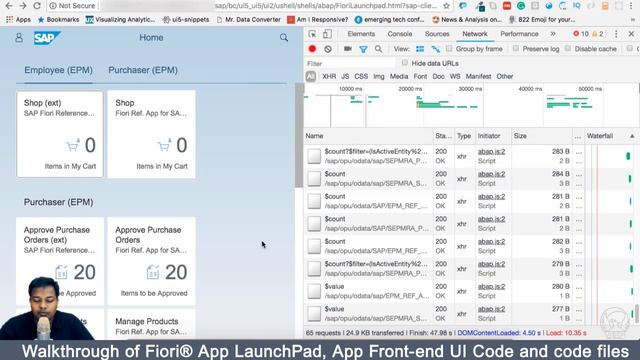Open the Shop (ext) tile
The height and width of the screenshot is (360, 640).
coord(60,134)
